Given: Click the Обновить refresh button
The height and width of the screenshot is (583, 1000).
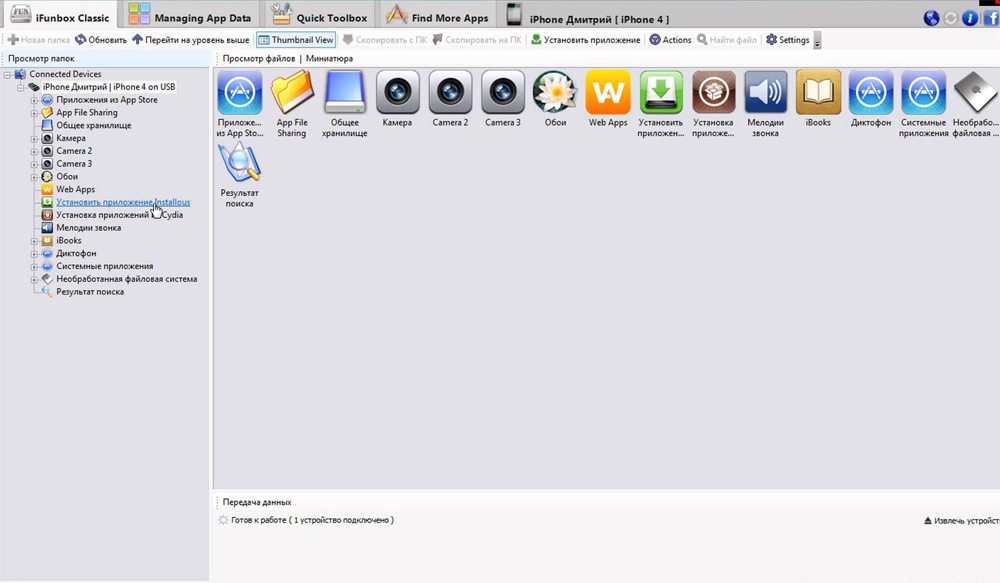Looking at the screenshot, I should point(101,40).
